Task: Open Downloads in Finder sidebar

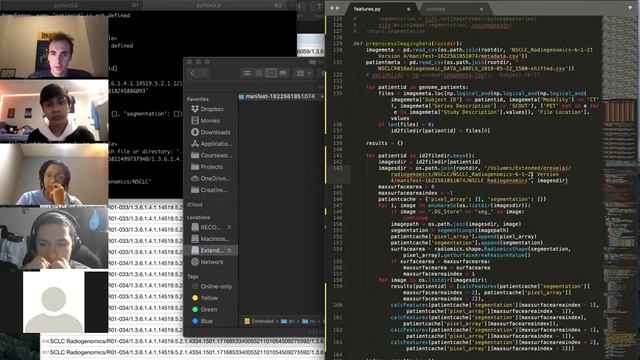Action: point(211,132)
